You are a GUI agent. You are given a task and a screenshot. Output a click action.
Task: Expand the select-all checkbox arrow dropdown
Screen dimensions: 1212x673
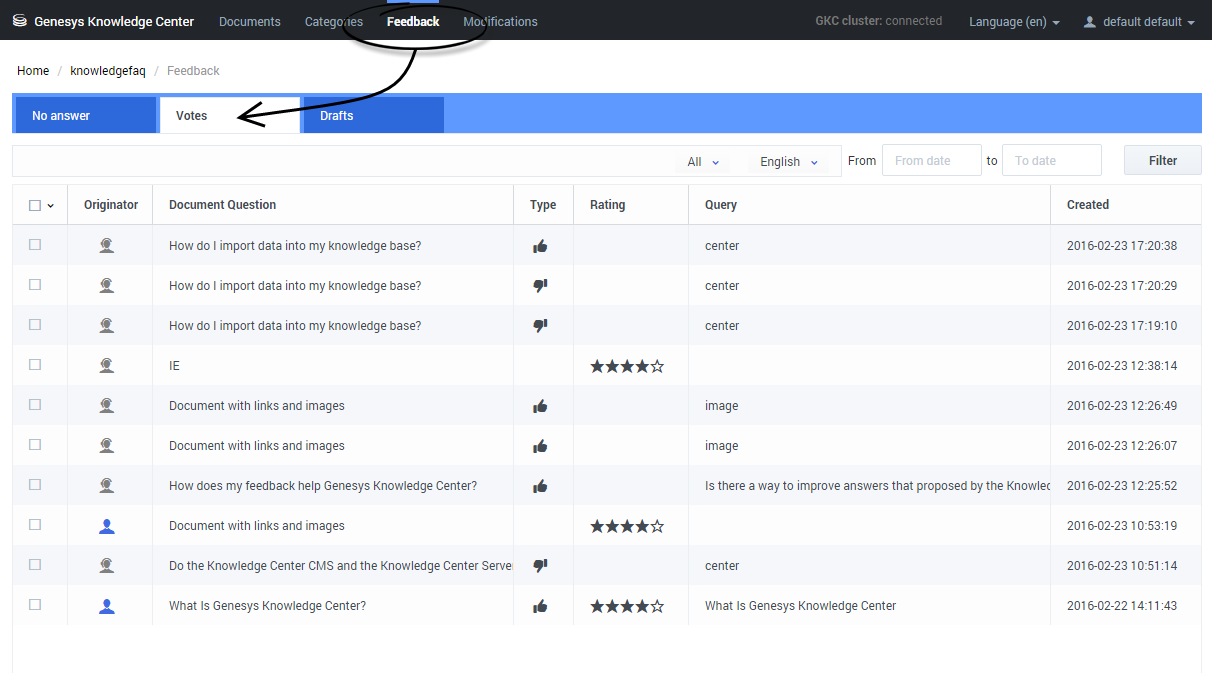(51, 206)
